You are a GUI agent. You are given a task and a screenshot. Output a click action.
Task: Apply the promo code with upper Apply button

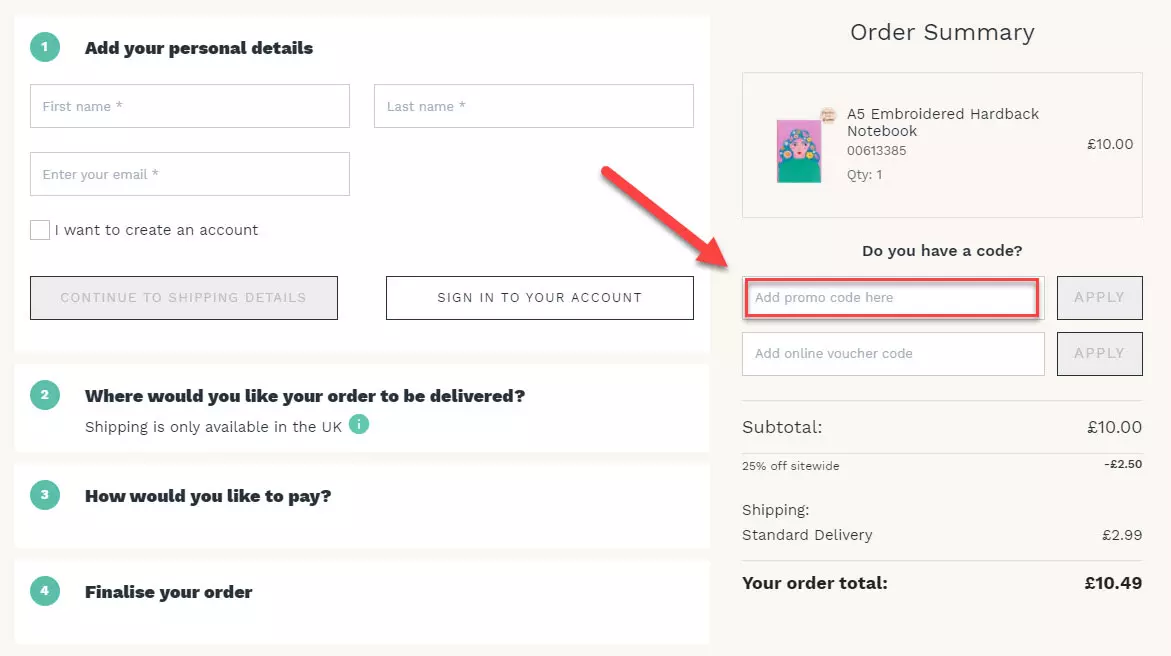pyautogui.click(x=1099, y=297)
